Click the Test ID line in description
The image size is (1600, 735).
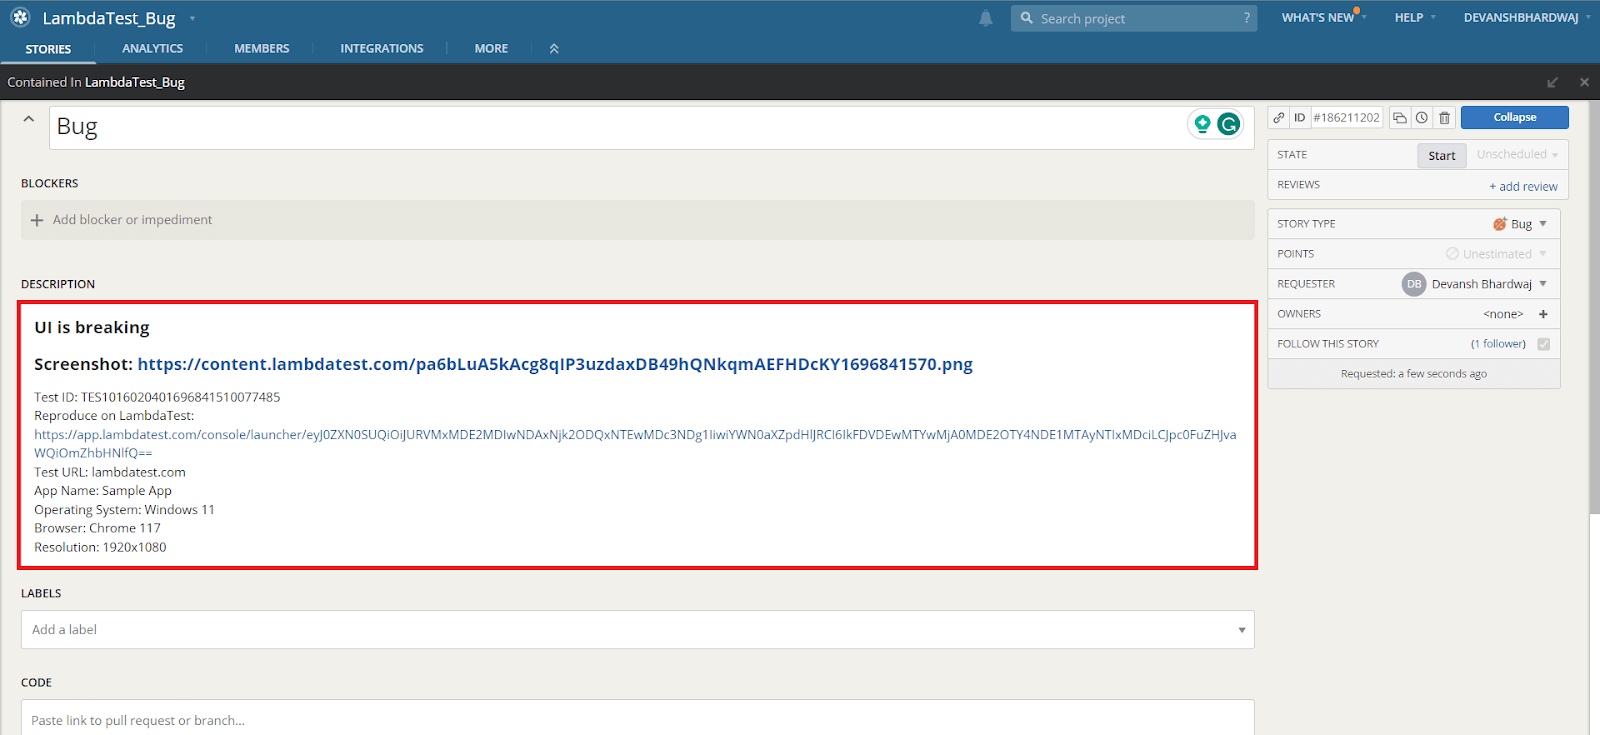click(x=157, y=397)
